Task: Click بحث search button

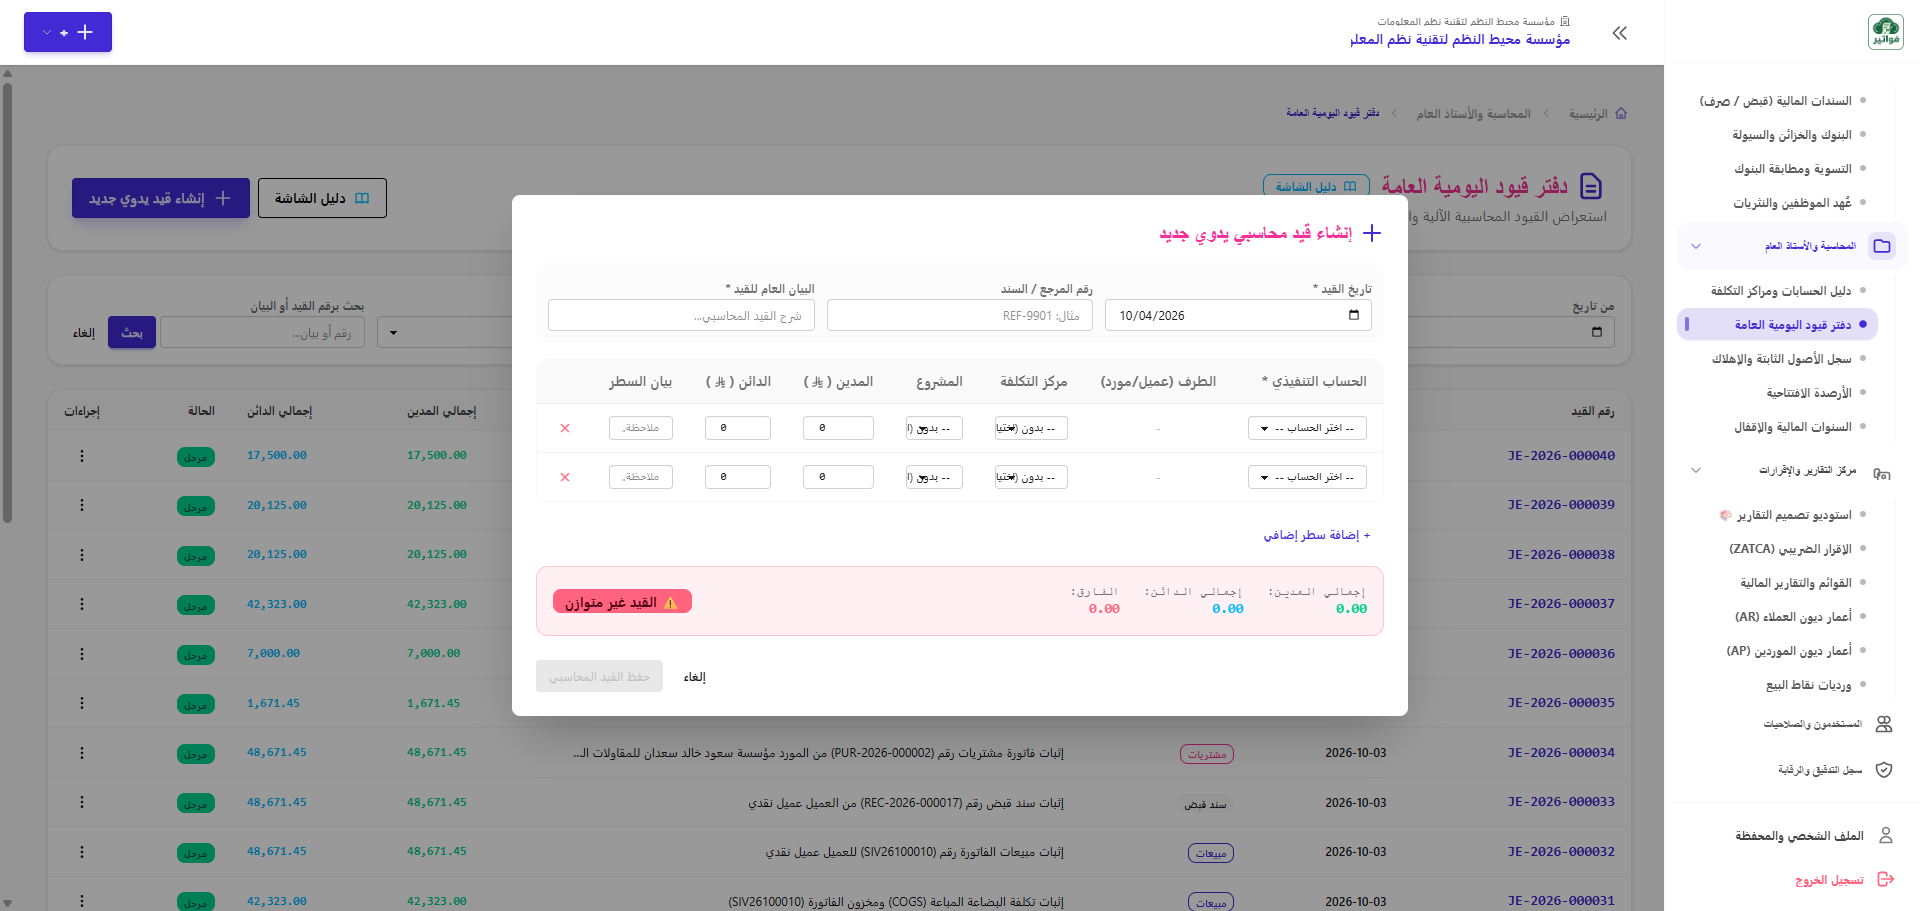Action: 132,333
